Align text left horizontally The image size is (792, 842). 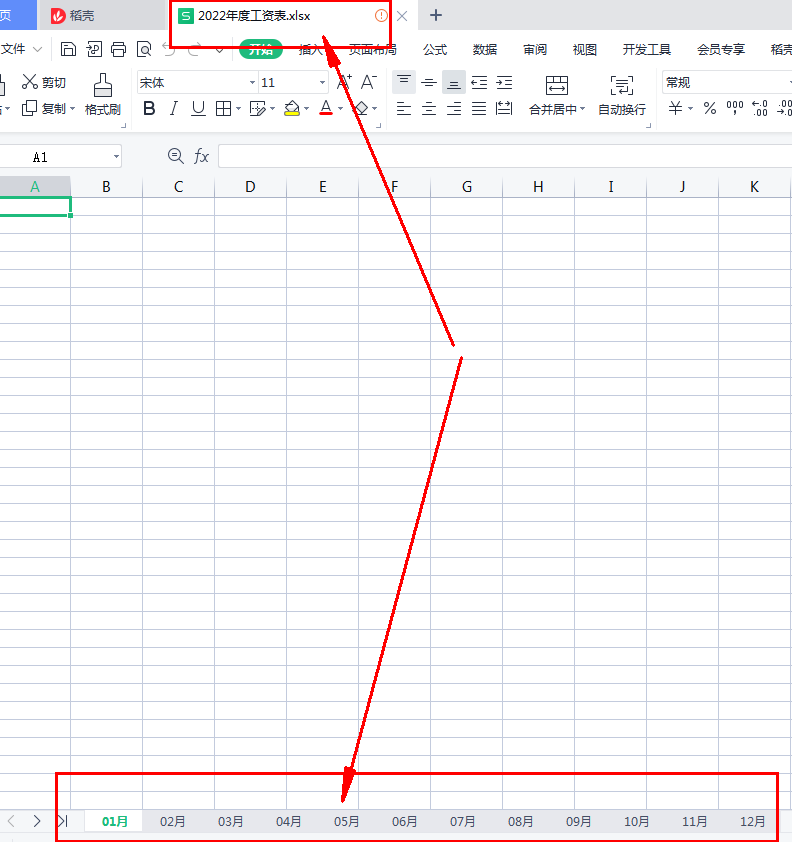pos(404,108)
